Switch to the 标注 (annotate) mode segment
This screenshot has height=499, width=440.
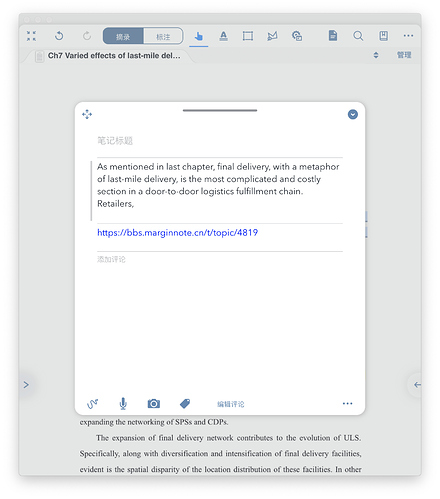pyautogui.click(x=163, y=36)
